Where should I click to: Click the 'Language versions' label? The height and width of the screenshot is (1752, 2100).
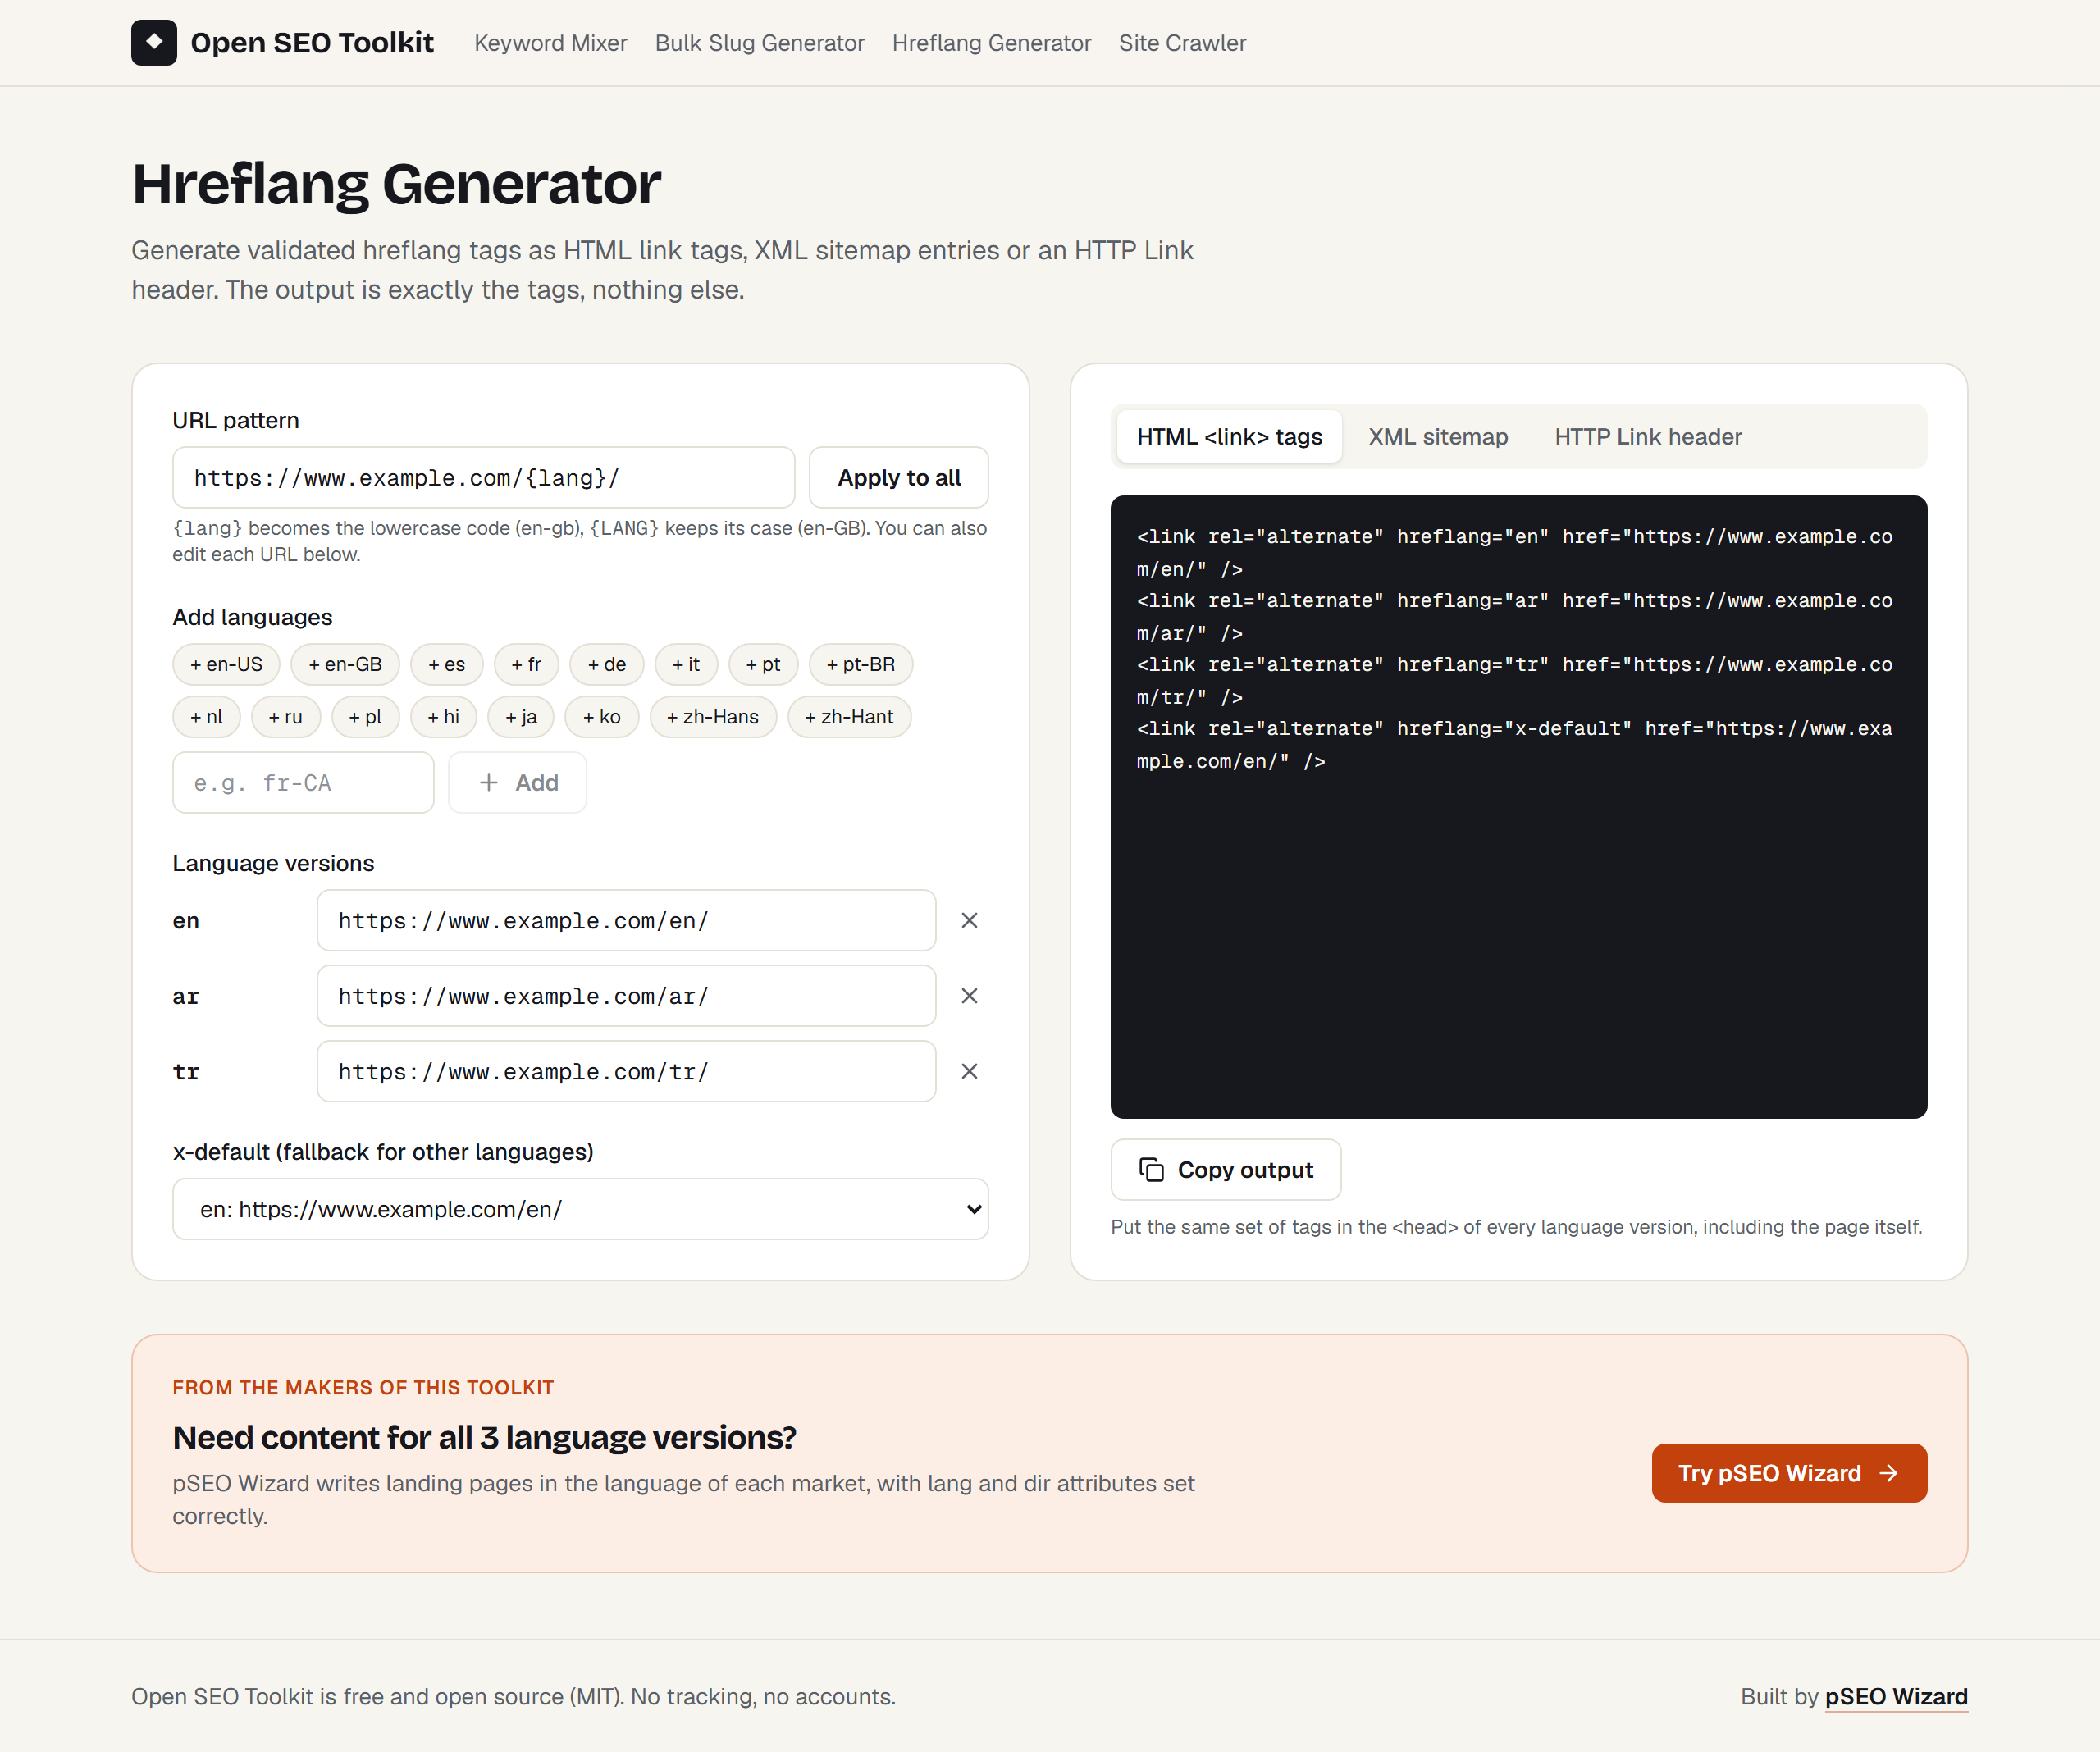(x=273, y=863)
